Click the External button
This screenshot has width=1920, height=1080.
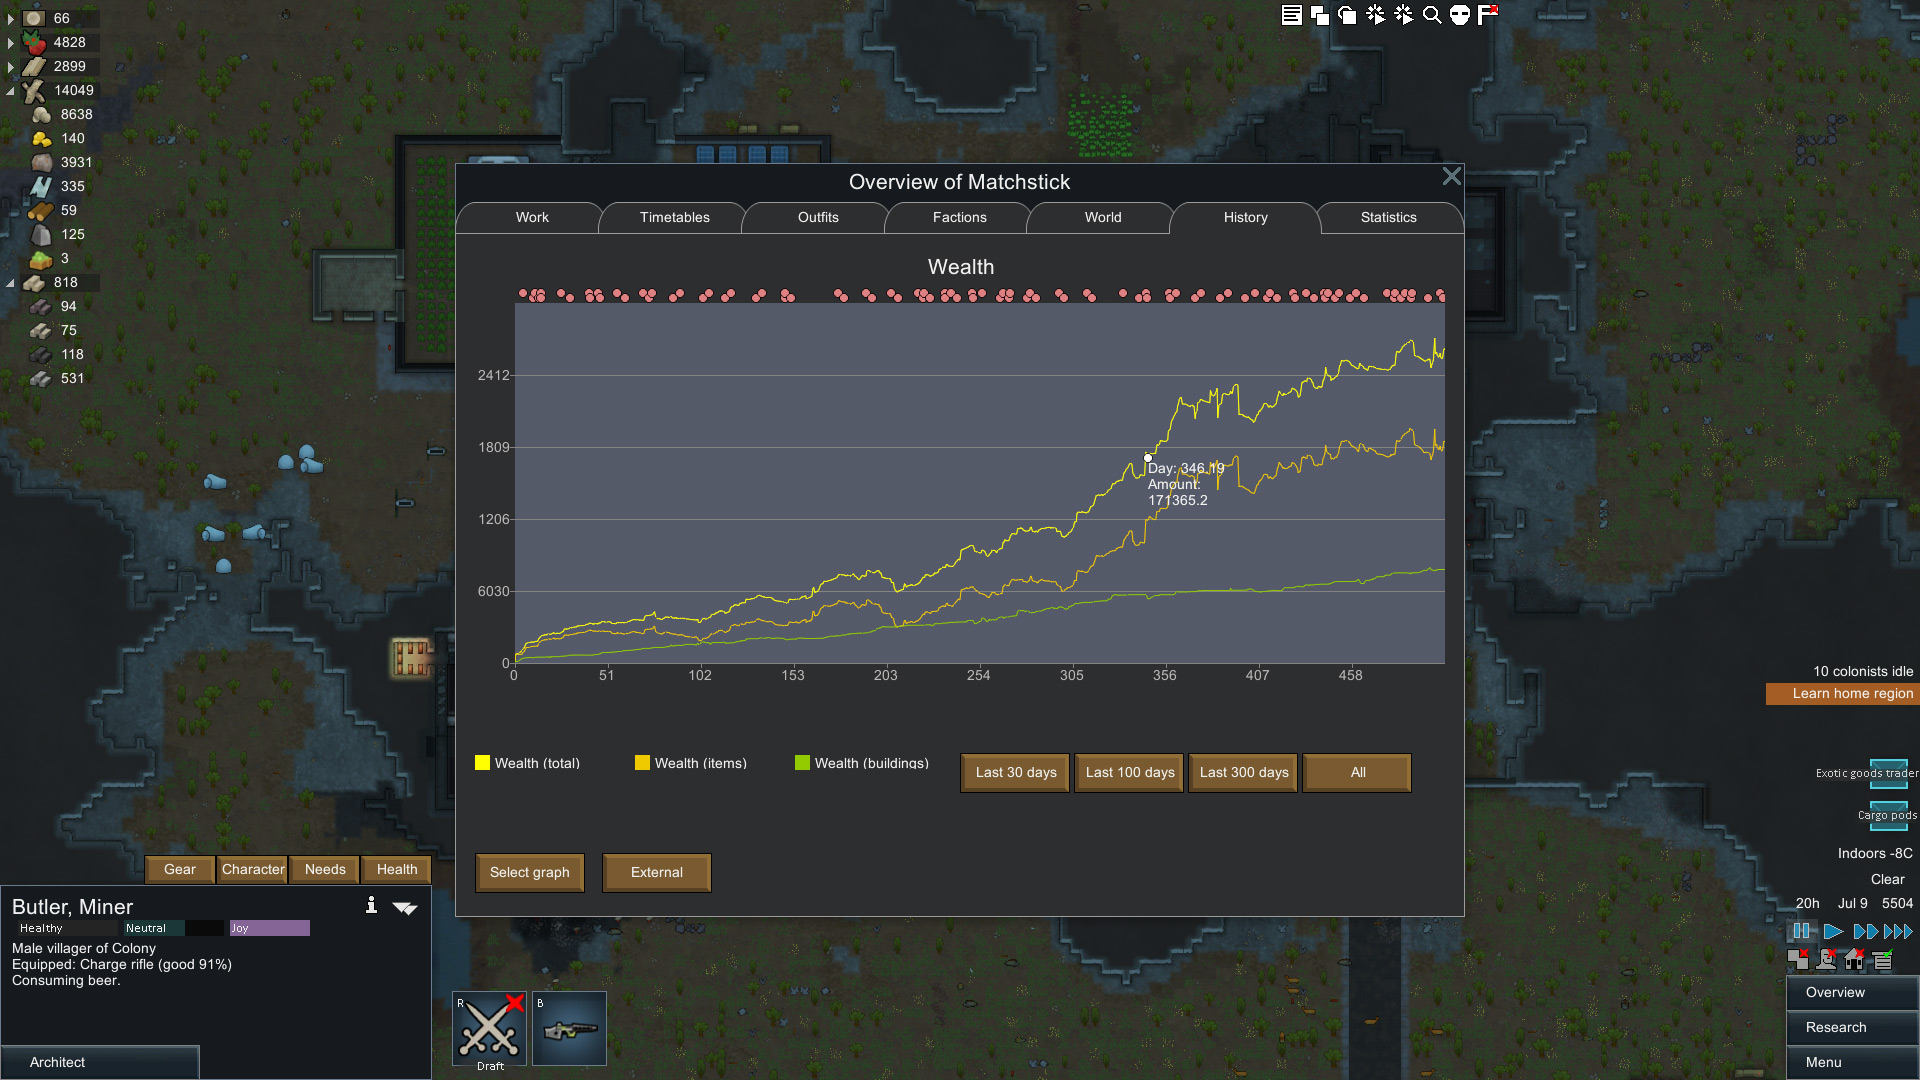[657, 872]
